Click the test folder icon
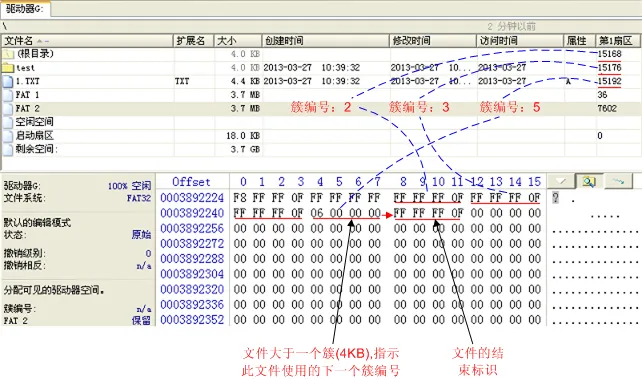This screenshot has width=642, height=379. pos(8,68)
